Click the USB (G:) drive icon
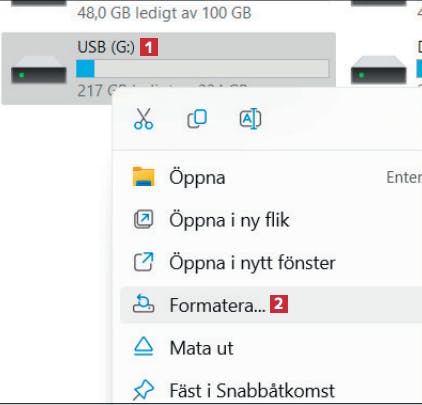The image size is (422, 405). point(39,70)
